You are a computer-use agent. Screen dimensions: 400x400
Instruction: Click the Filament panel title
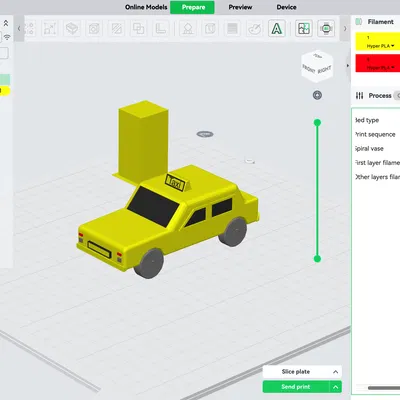click(380, 22)
